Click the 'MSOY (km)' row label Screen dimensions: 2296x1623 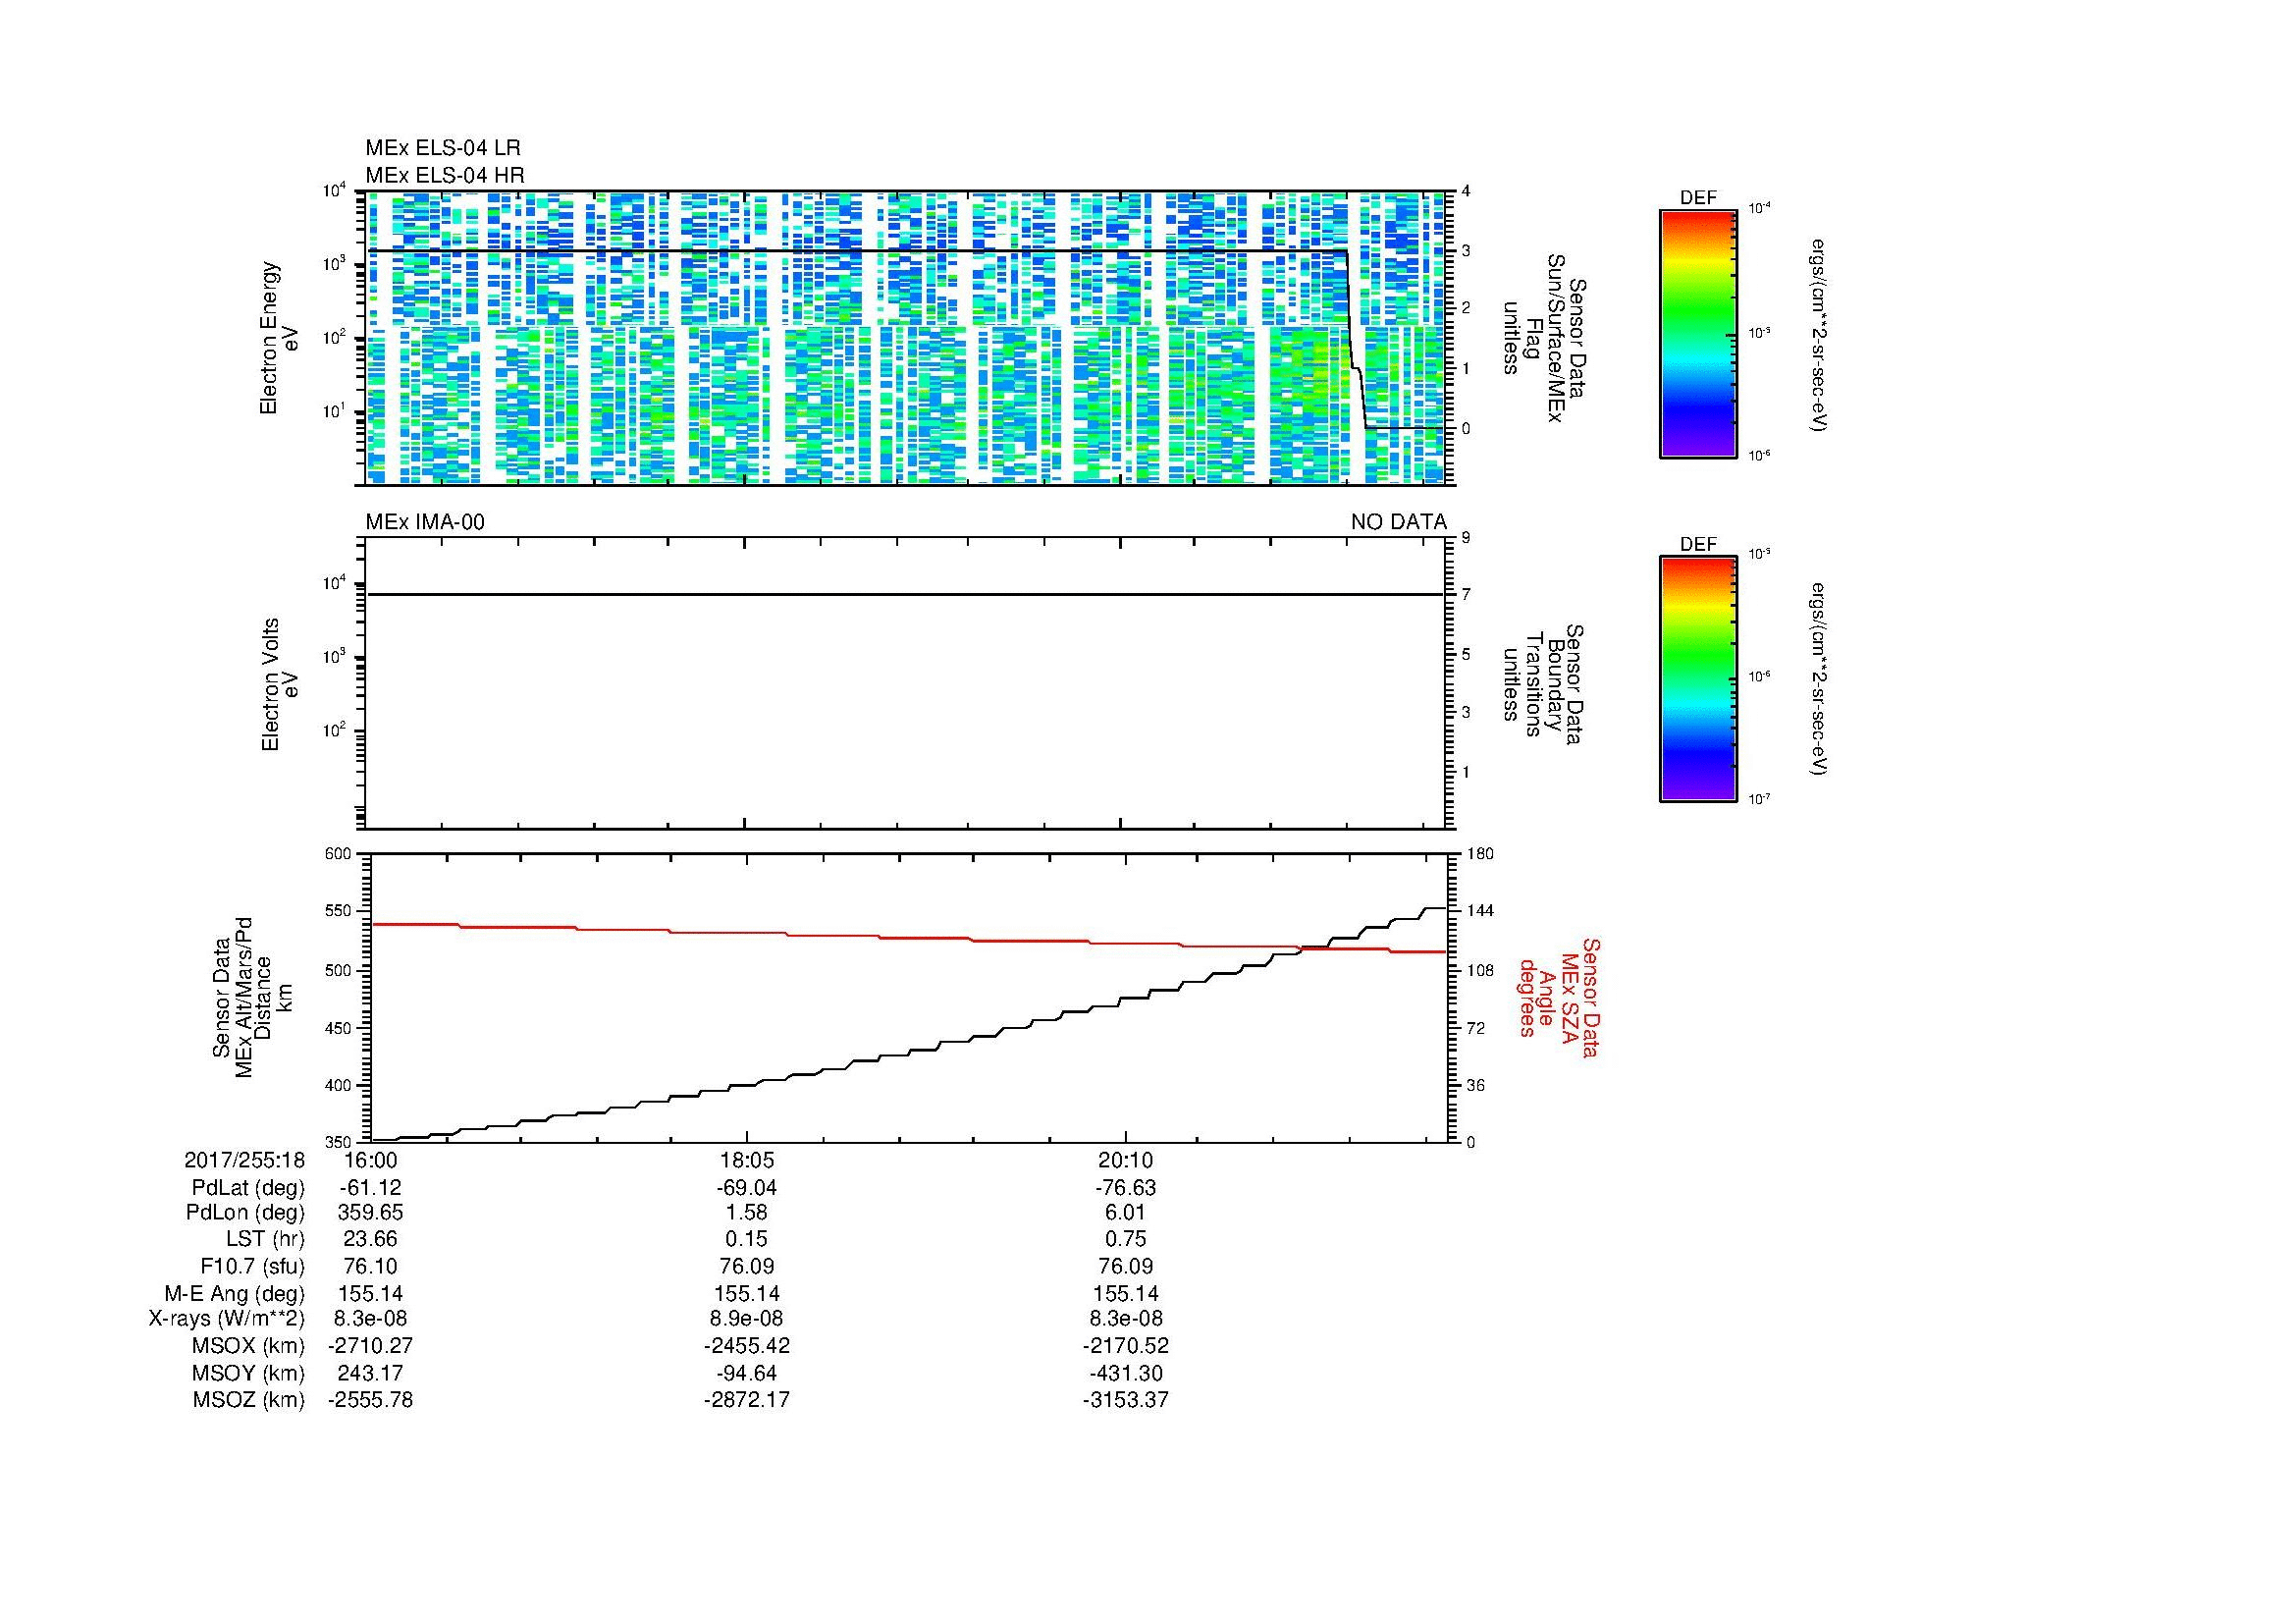point(249,1373)
